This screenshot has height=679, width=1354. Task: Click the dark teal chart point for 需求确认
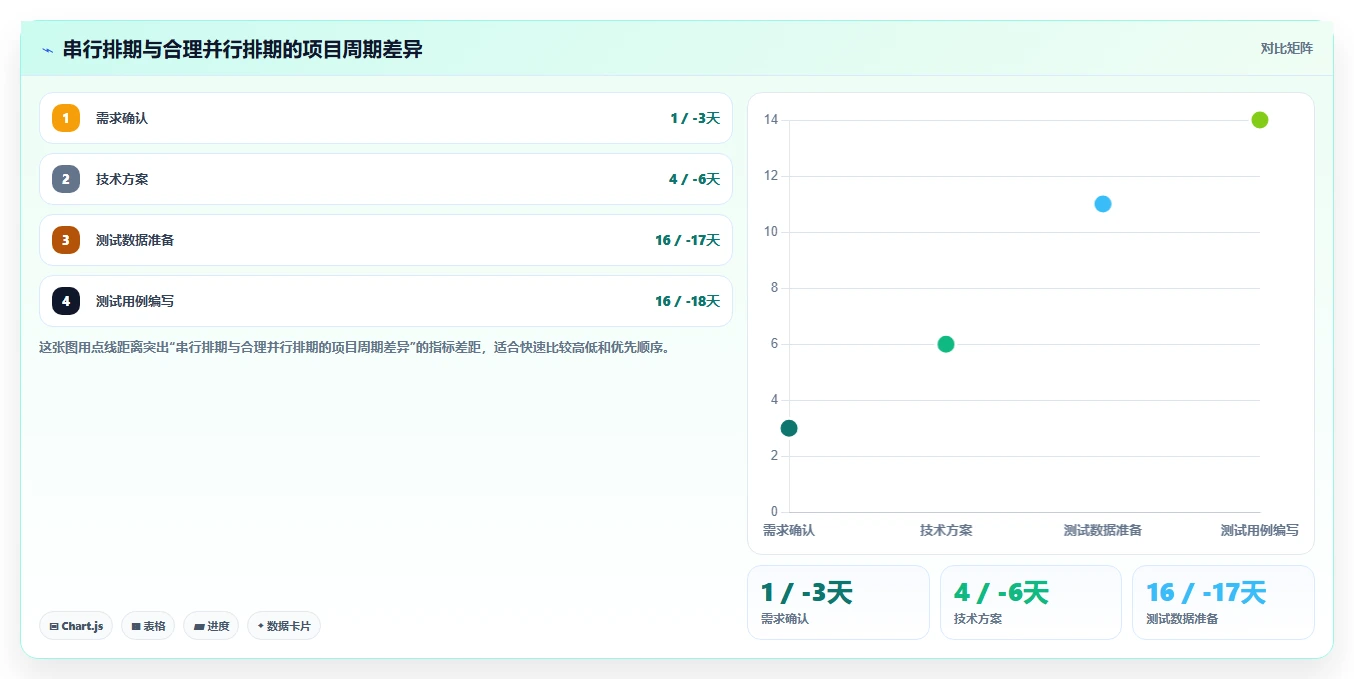tap(789, 428)
